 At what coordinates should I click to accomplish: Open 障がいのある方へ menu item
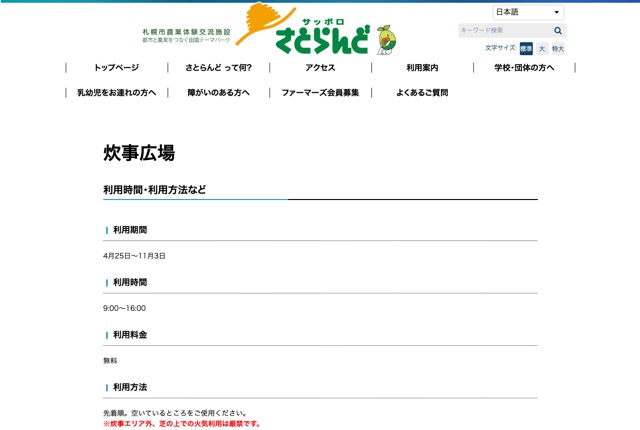coord(218,93)
